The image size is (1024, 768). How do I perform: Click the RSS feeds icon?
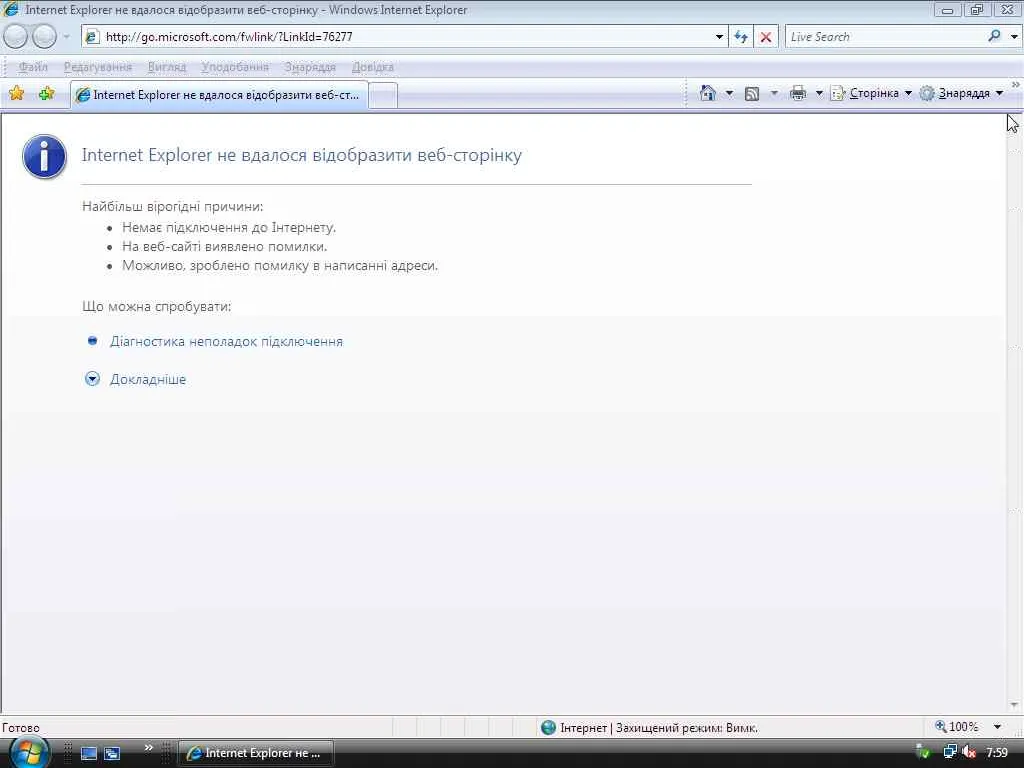pyautogui.click(x=752, y=93)
